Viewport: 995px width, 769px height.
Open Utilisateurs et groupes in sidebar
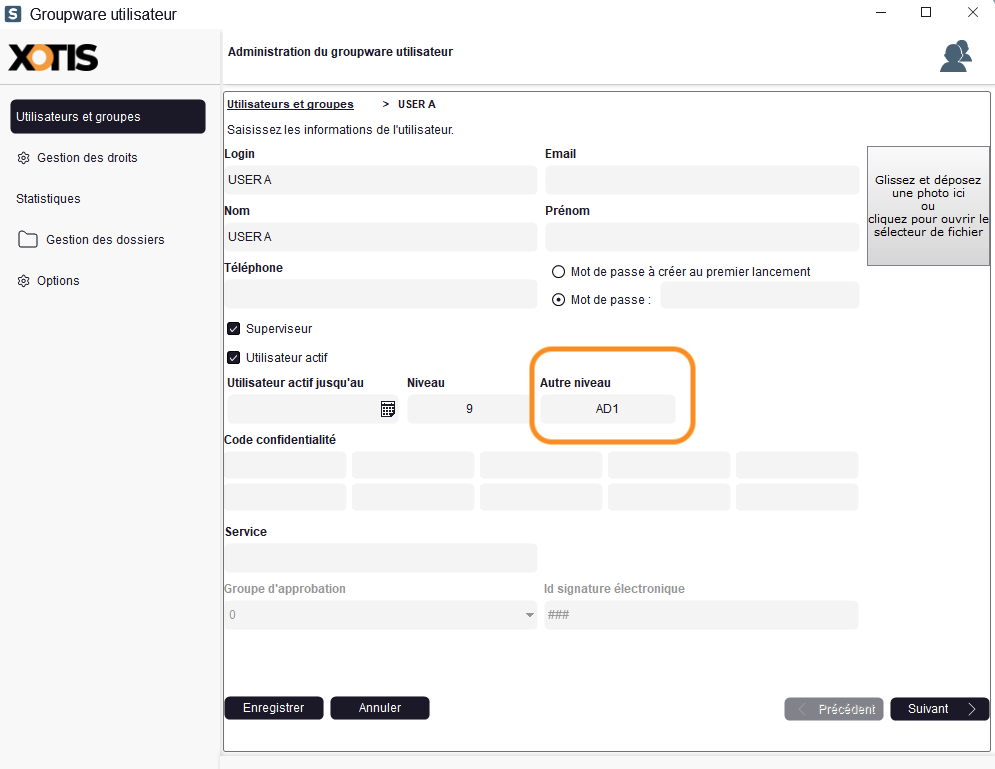tap(107, 117)
